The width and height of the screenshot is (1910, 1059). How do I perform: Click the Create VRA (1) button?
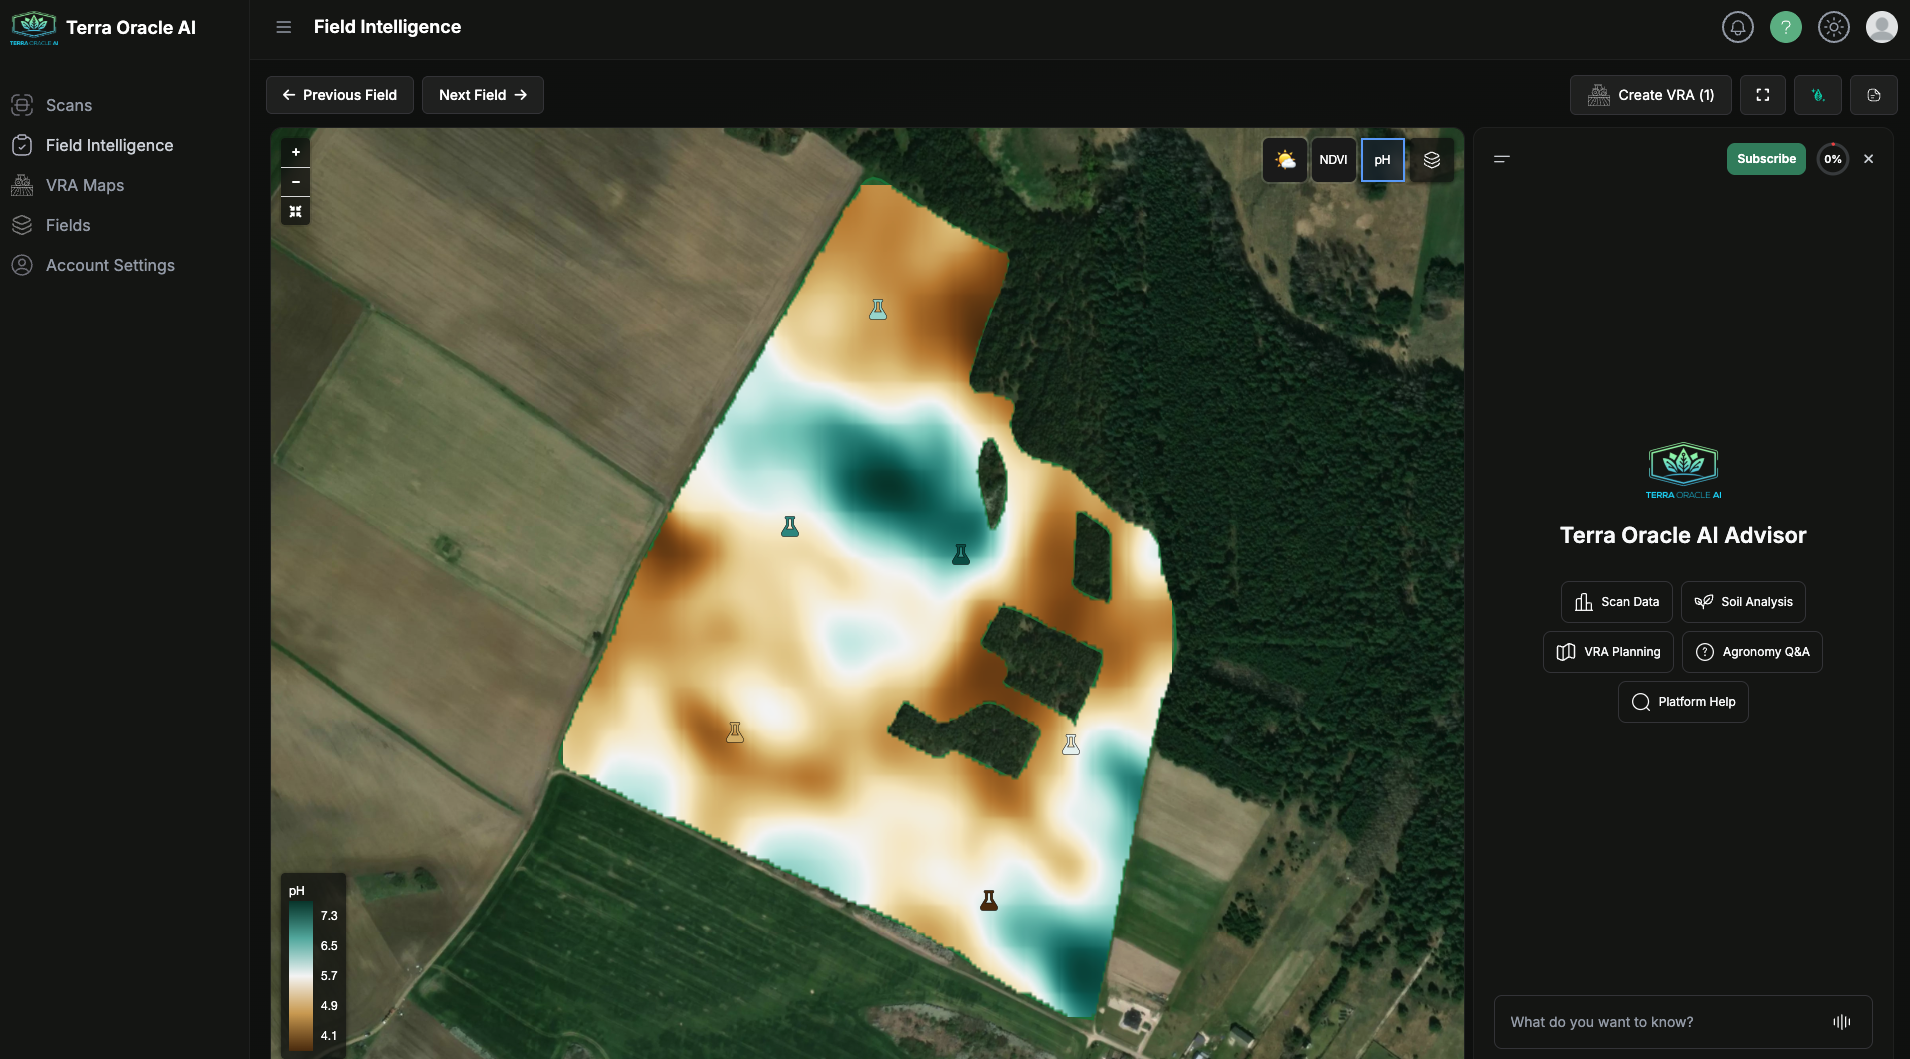pos(1649,95)
